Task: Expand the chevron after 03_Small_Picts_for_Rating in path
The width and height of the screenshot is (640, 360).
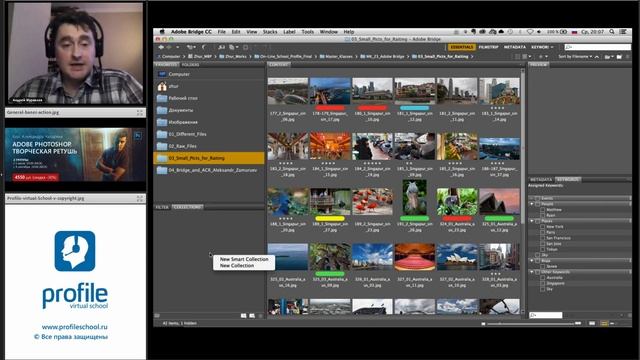Action: coord(472,56)
